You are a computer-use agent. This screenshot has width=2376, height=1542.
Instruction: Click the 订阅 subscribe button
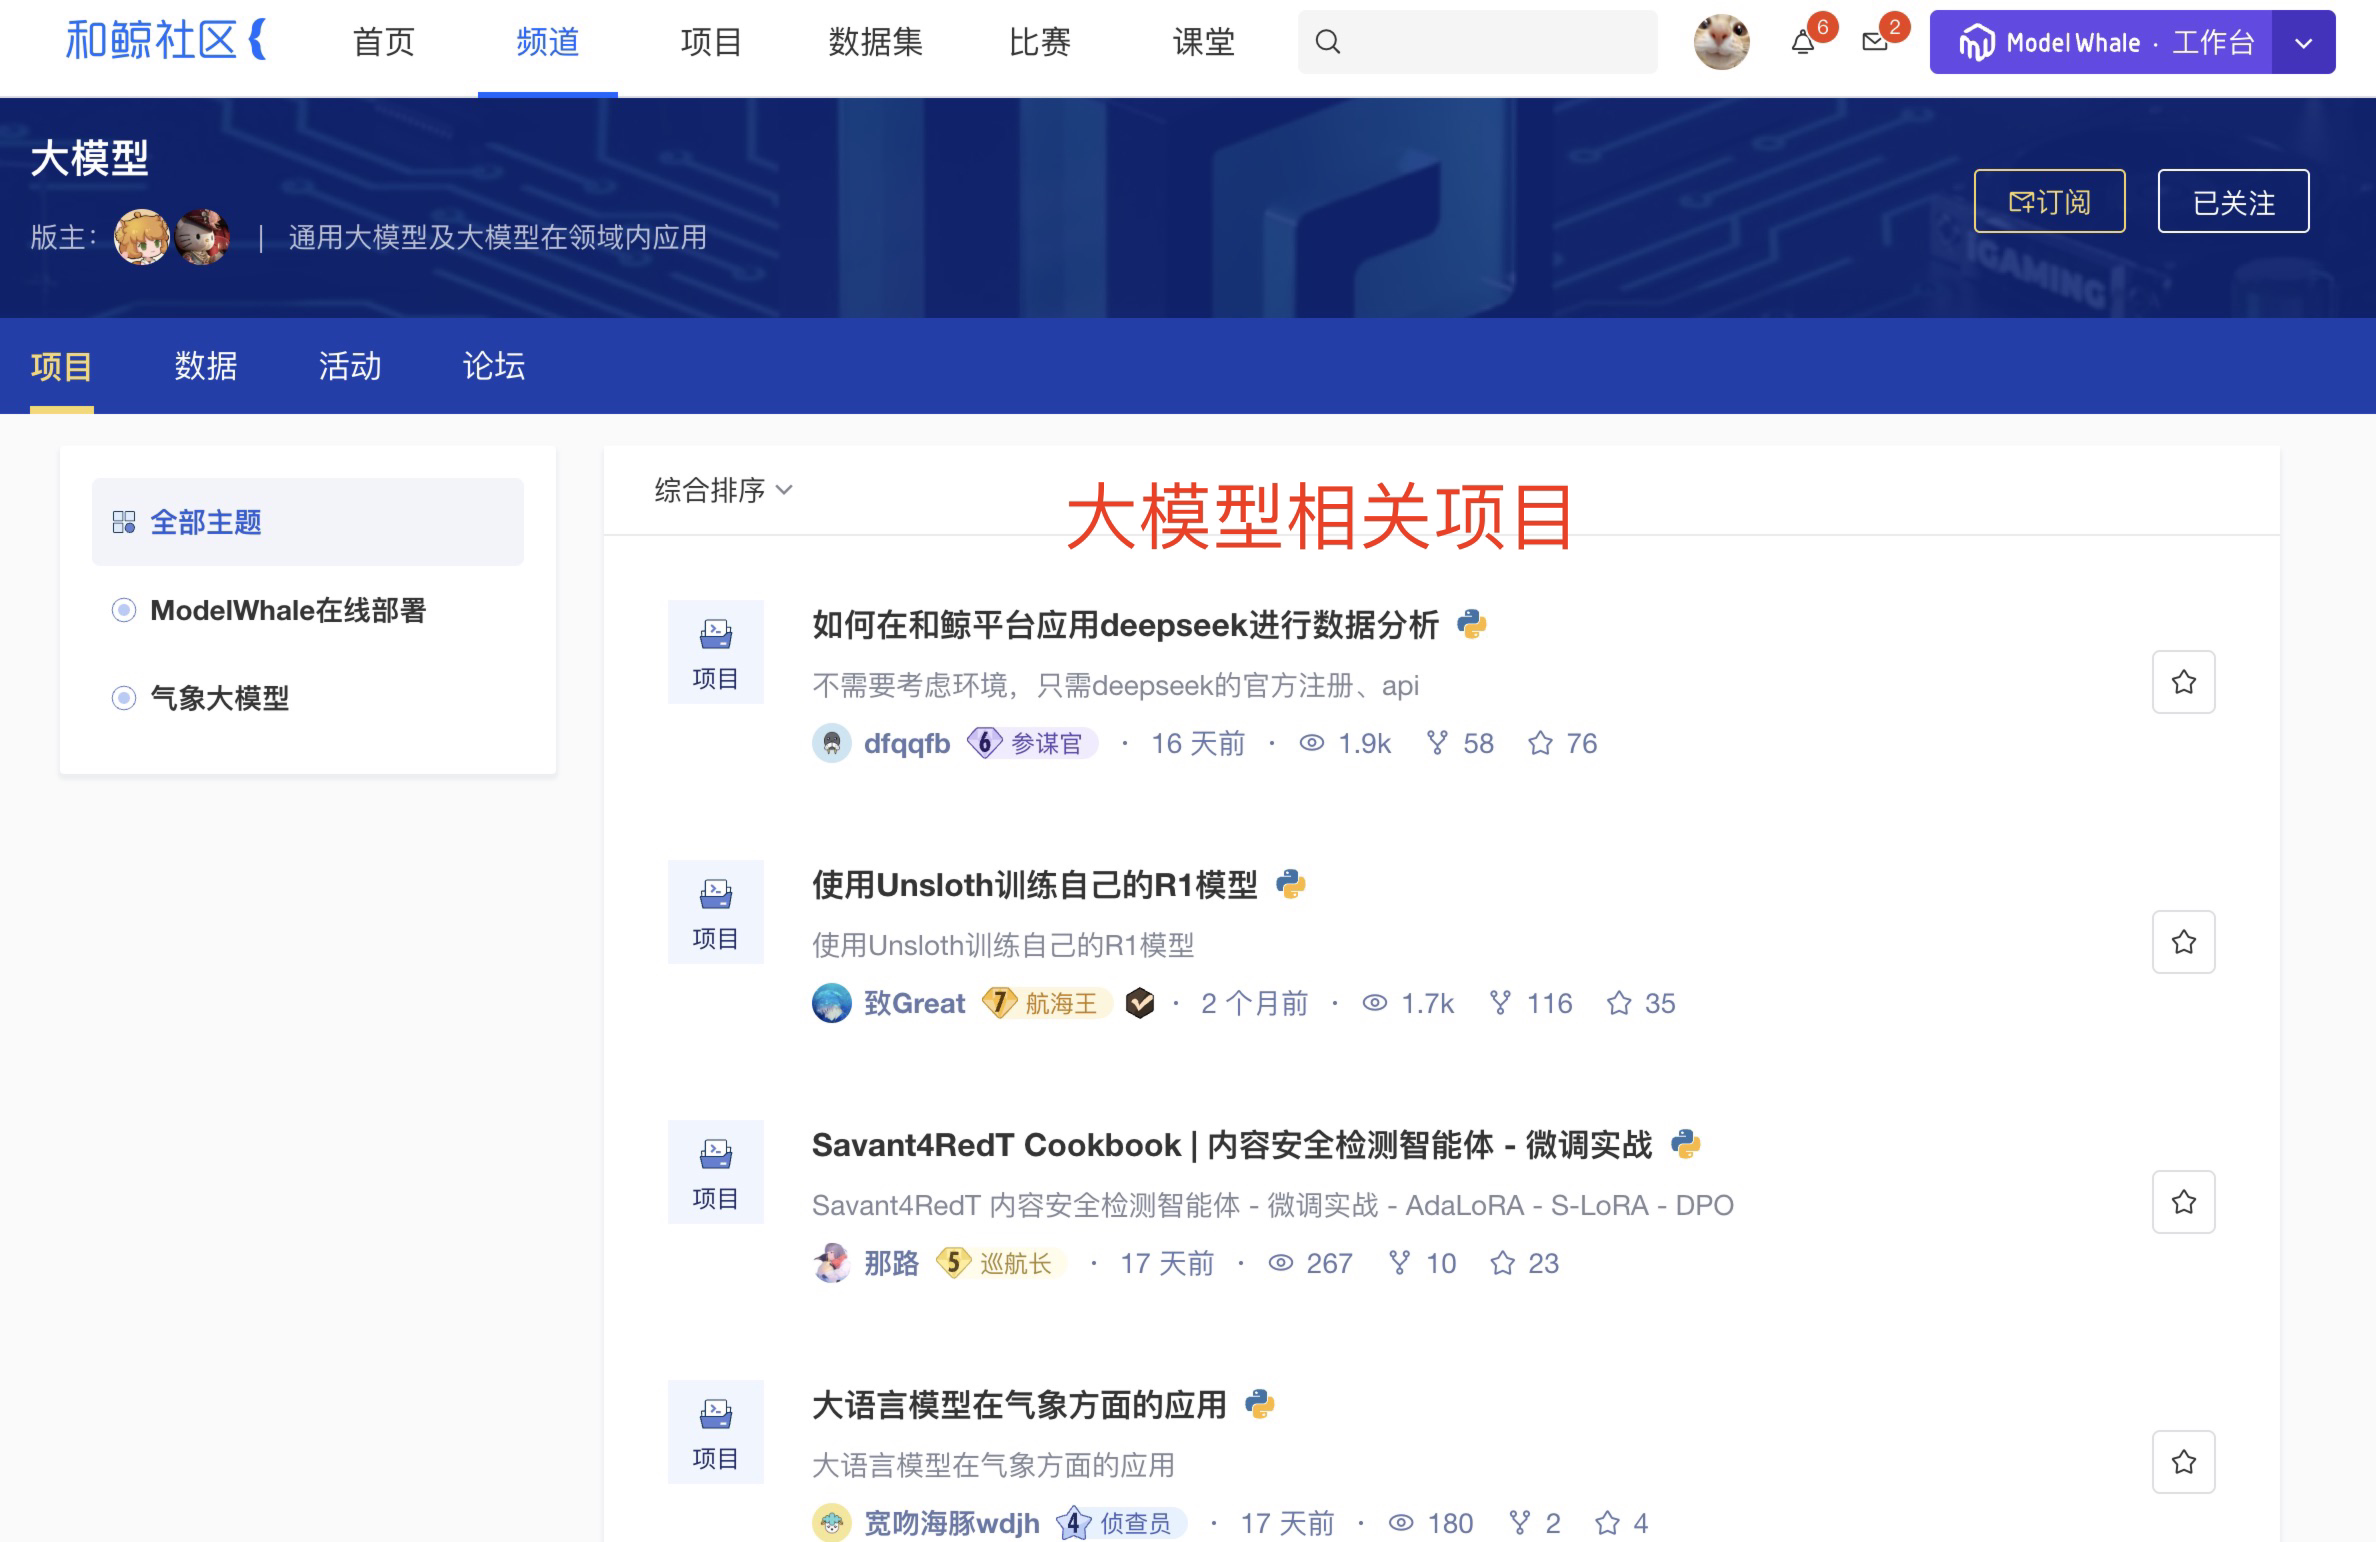2049,202
